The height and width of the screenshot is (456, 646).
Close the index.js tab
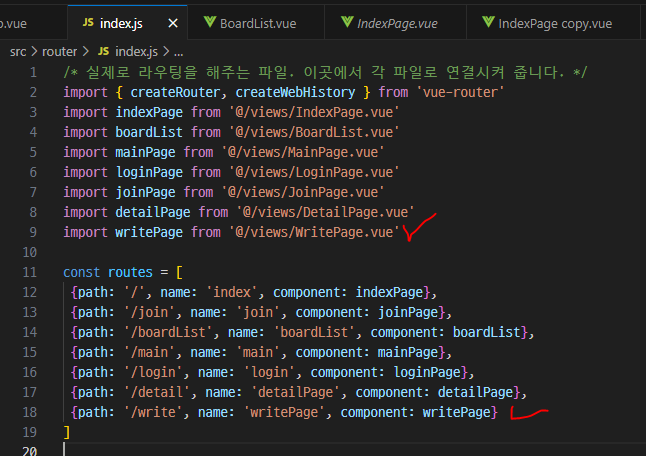(x=173, y=23)
